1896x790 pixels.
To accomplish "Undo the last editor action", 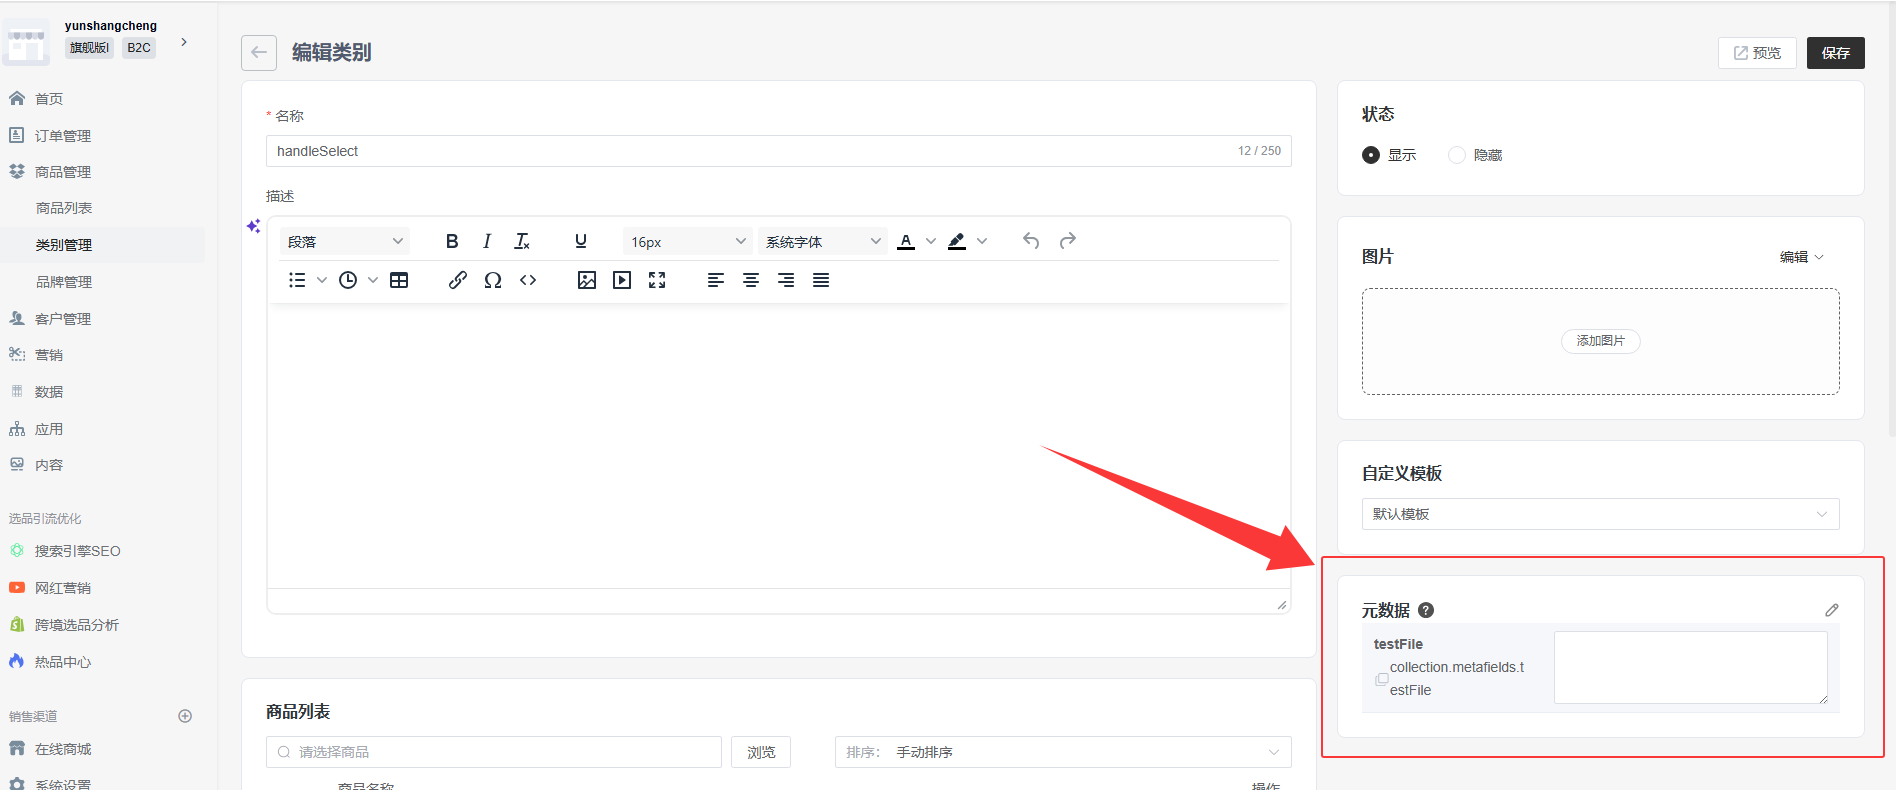I will click(1031, 241).
